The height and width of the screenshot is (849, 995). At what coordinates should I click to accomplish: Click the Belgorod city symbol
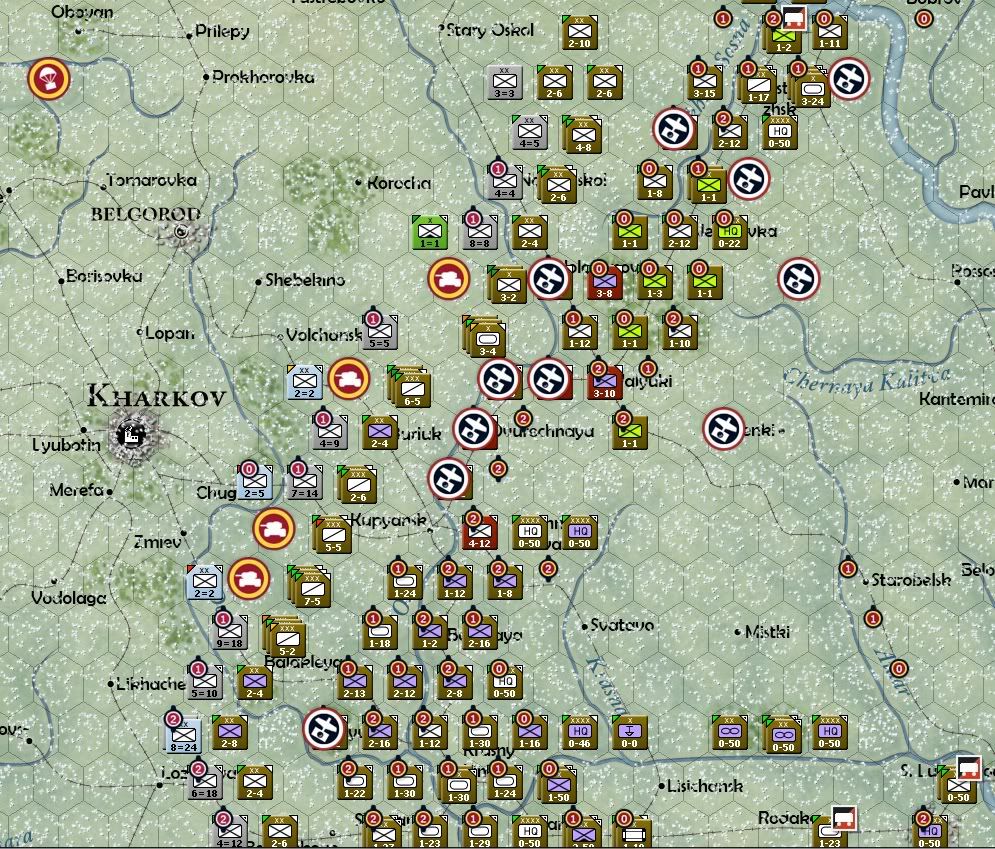(x=181, y=232)
